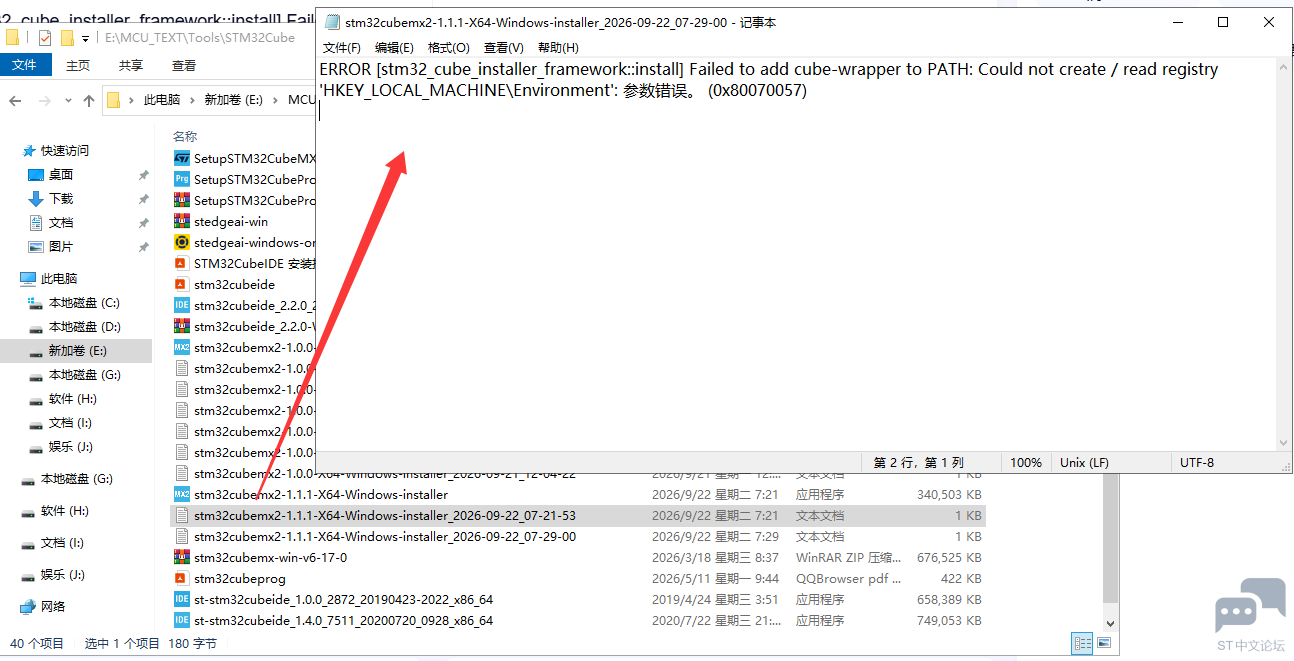The image size is (1294, 661).
Task: Open Notepad's 格式(O) menu
Action: pyautogui.click(x=448, y=48)
